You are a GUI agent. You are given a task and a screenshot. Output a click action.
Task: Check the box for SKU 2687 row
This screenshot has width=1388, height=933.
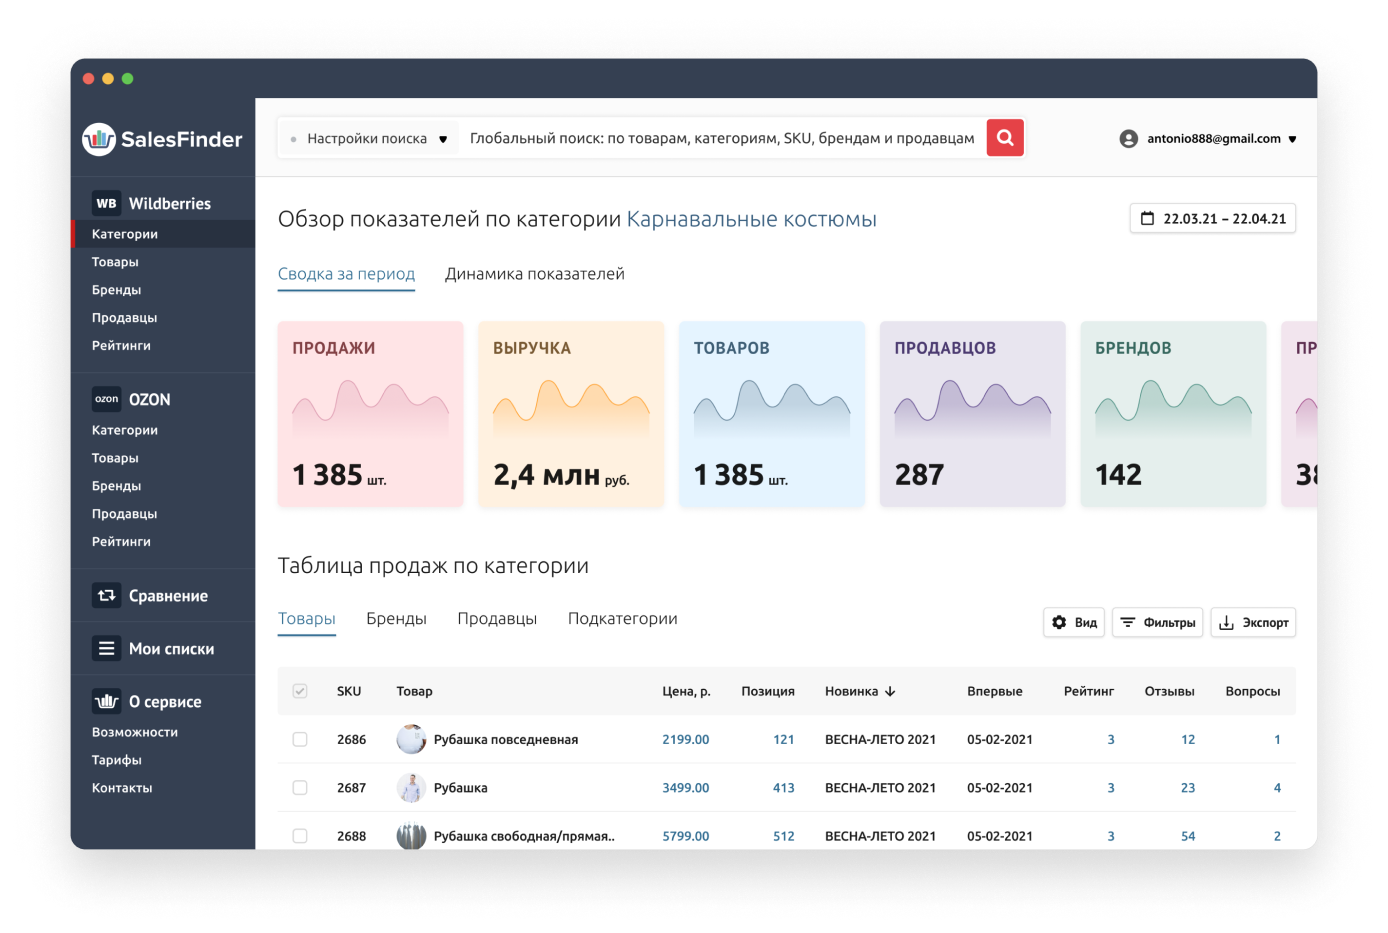click(x=300, y=788)
